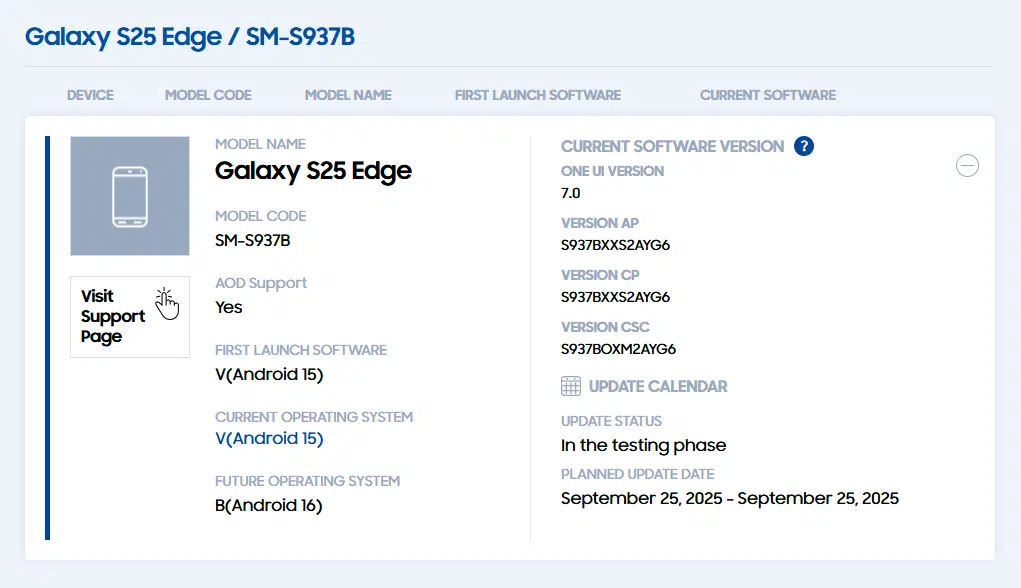Open the blue V(Android 15) current OS link
Screen dimensions: 1021x588
tap(269, 439)
